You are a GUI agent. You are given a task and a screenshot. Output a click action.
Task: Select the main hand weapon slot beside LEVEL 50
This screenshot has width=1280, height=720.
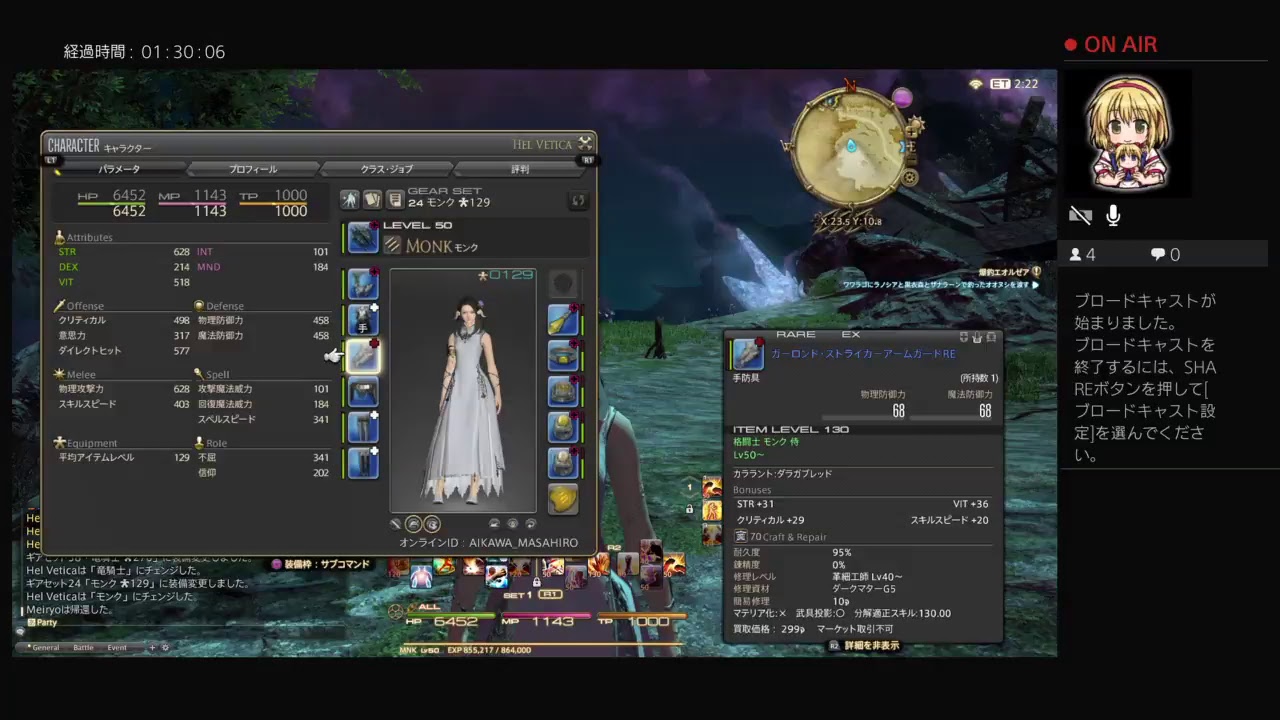[x=363, y=238]
